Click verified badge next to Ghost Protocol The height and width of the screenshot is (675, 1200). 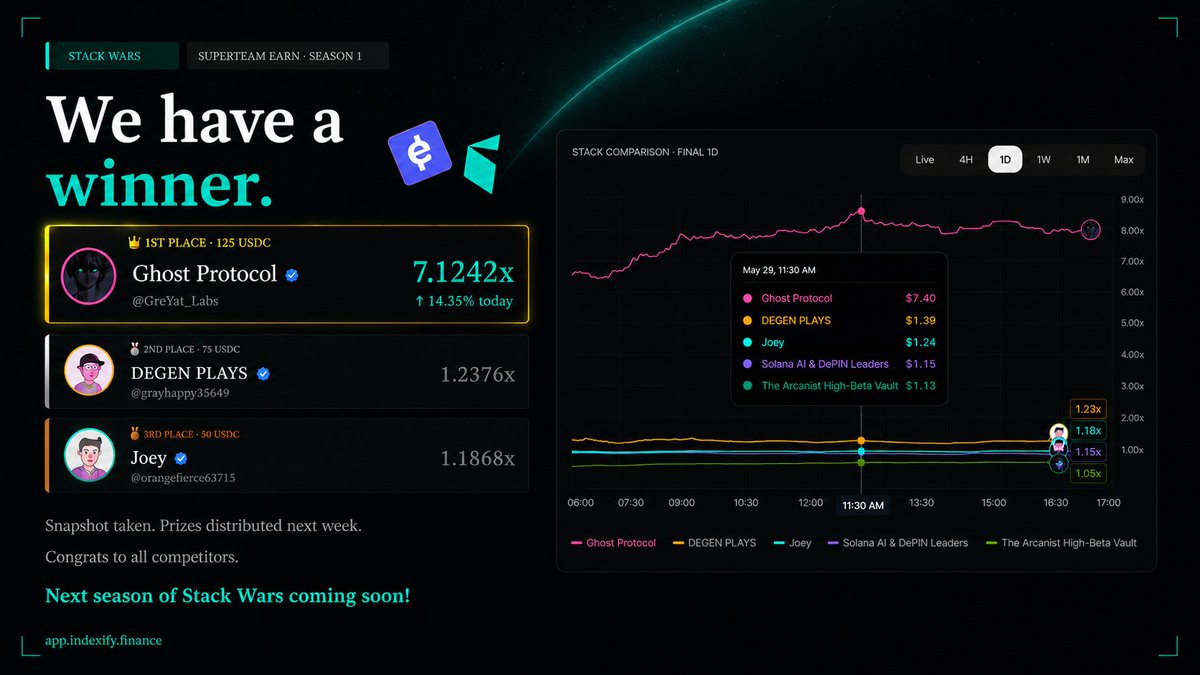pyautogui.click(x=291, y=275)
